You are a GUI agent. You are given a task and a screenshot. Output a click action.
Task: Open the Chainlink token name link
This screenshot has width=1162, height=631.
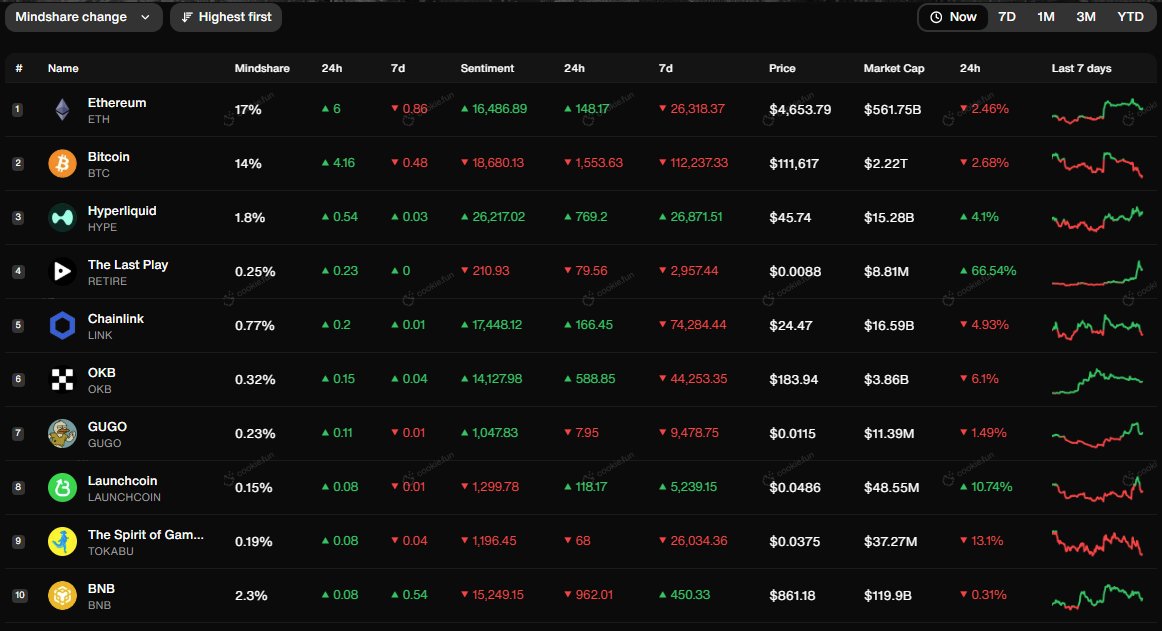coord(116,319)
